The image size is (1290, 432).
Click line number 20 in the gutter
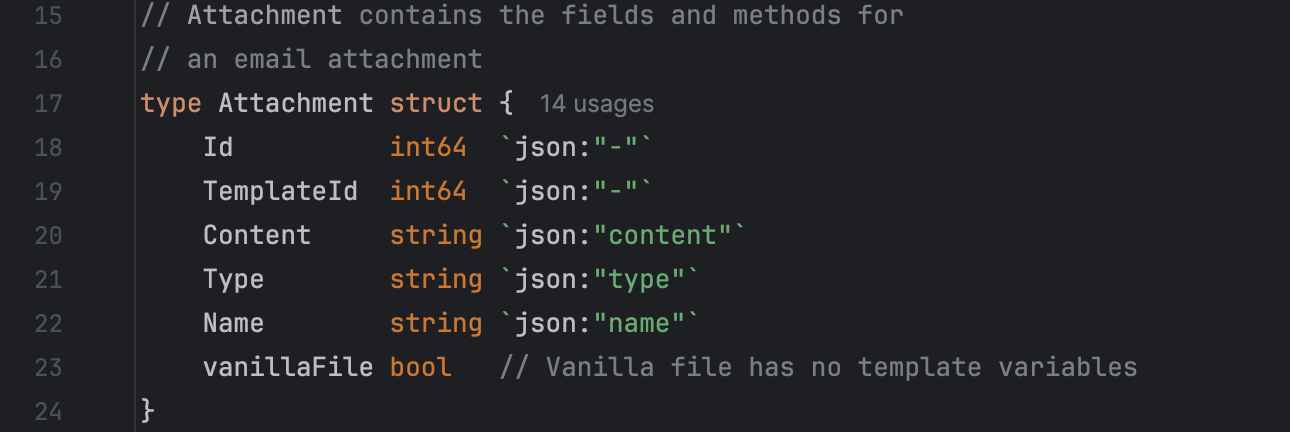click(x=48, y=236)
